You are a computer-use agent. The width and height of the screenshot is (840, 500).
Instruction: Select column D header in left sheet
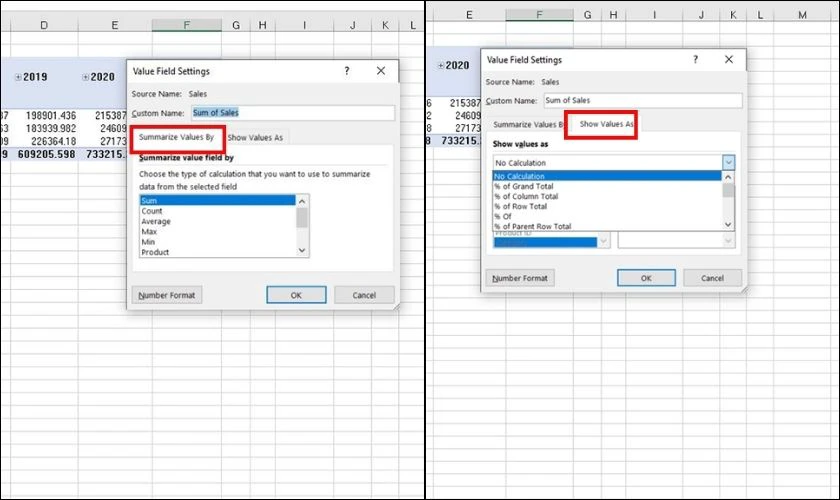44,25
